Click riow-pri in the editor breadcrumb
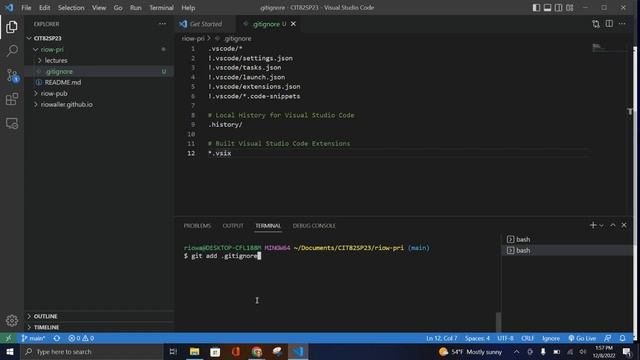This screenshot has height=360, width=640. coord(193,38)
